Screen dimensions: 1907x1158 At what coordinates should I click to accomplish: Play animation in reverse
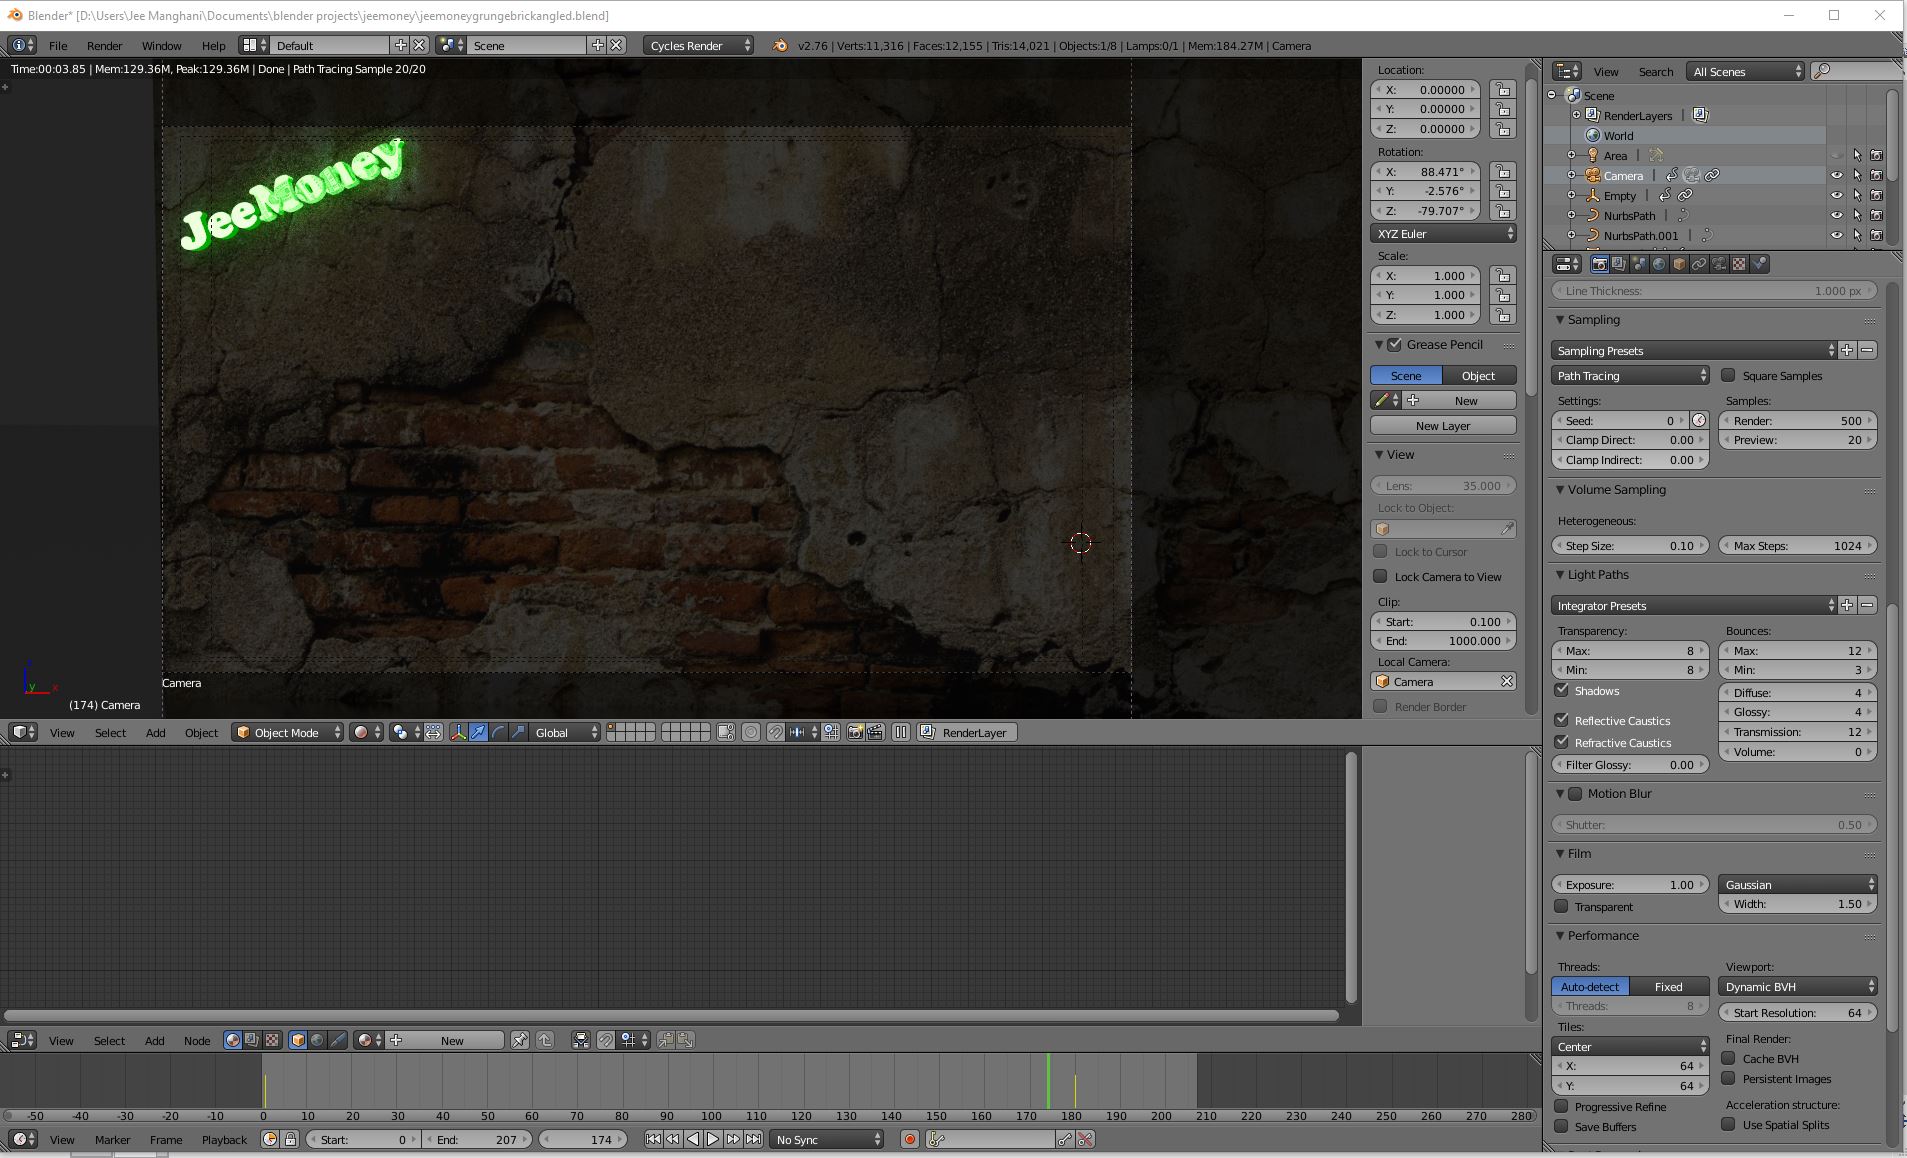[x=693, y=1139]
